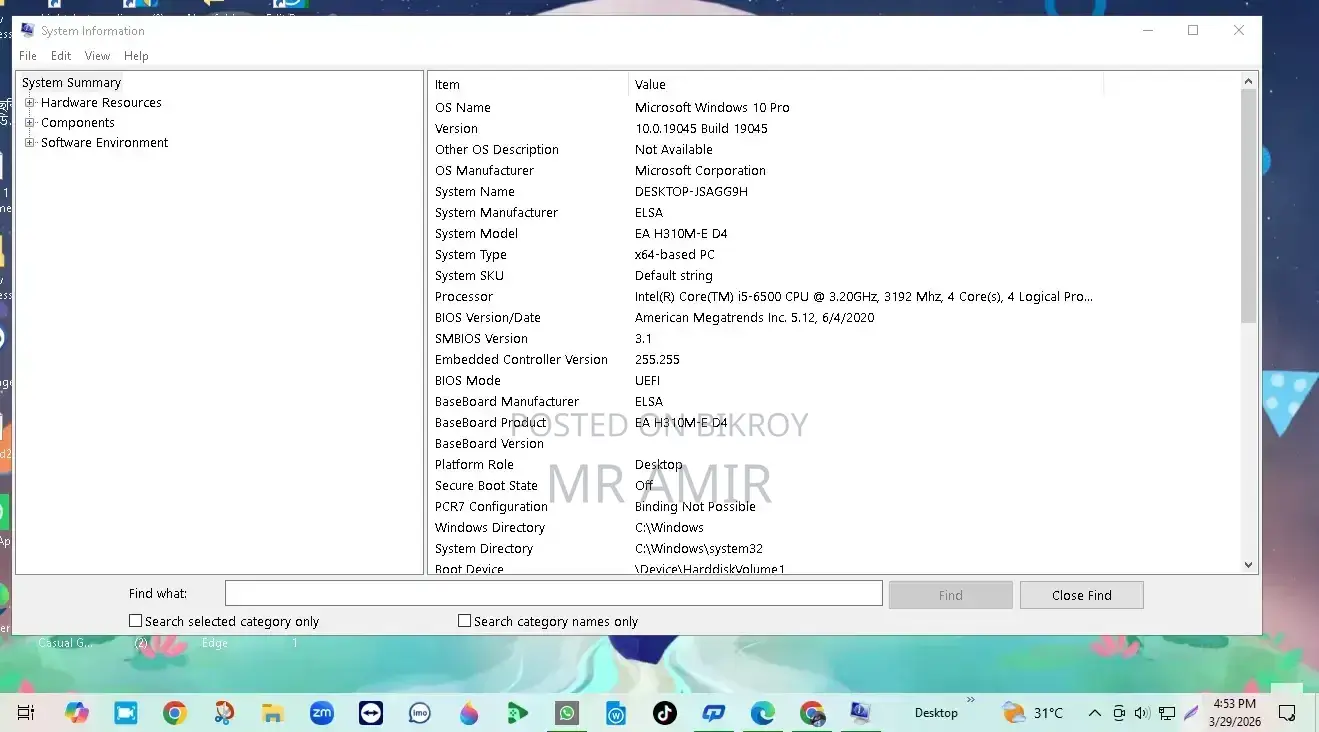Click inside the Find what field

click(553, 594)
